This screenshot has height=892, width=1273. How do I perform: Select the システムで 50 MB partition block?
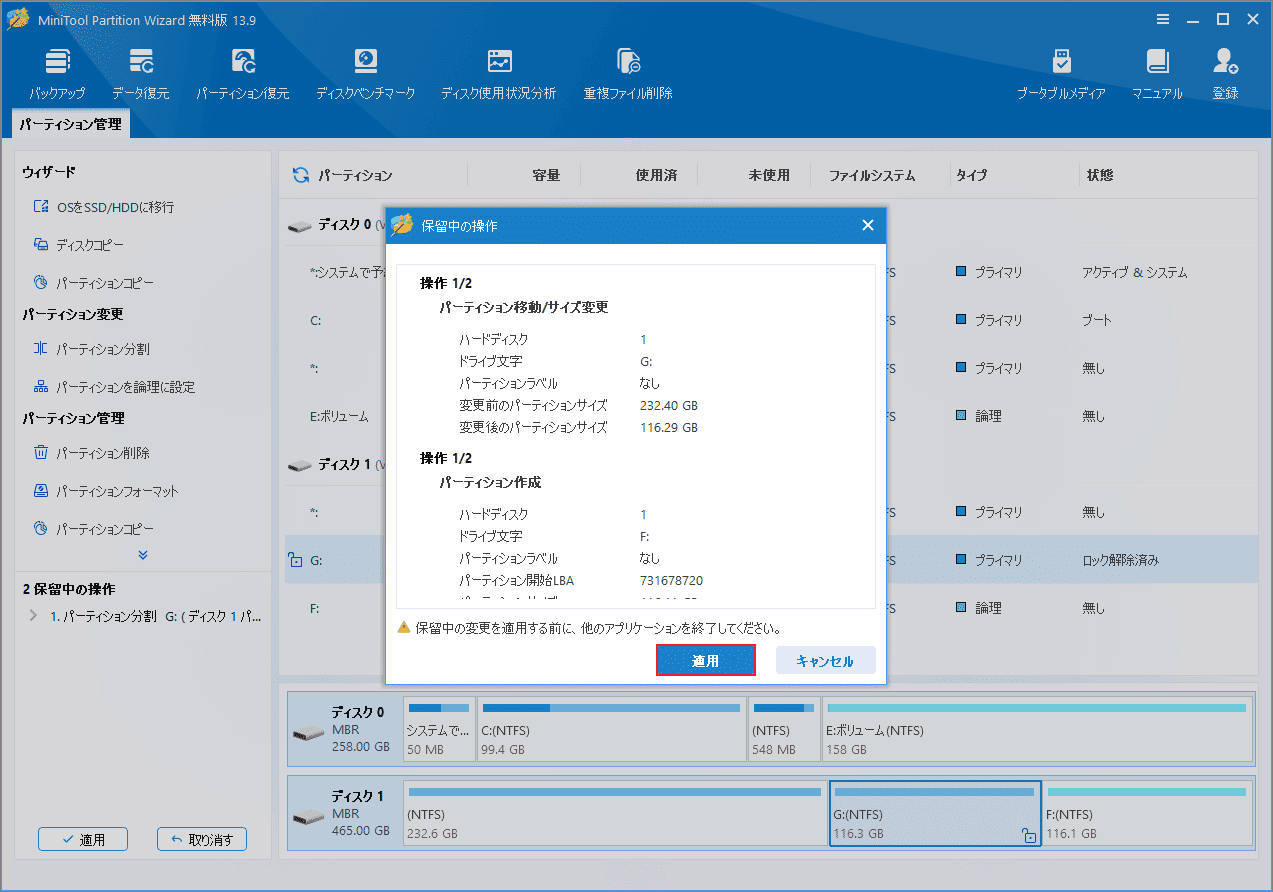(x=439, y=731)
